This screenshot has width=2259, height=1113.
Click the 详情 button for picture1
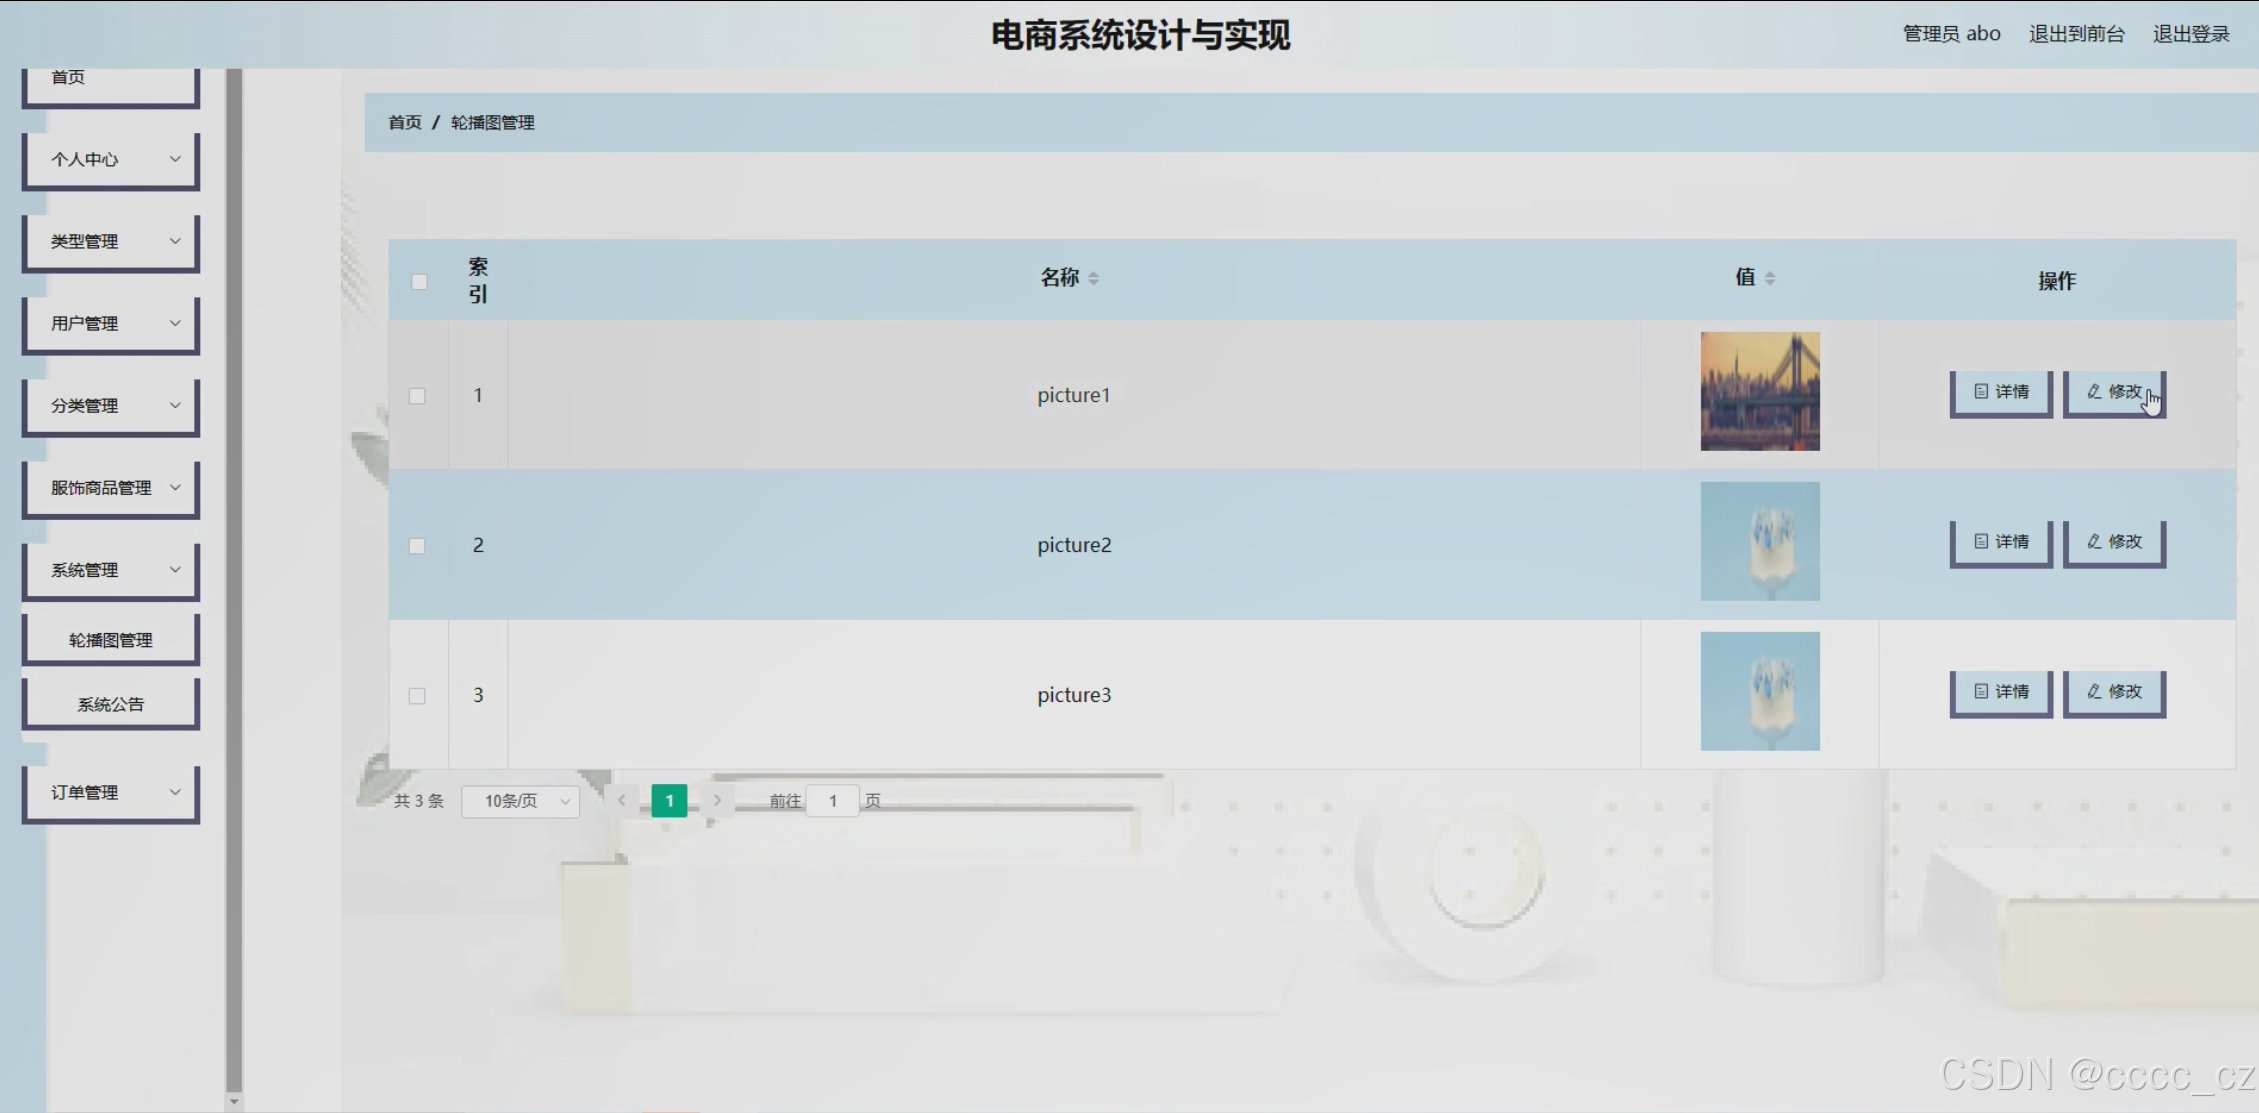click(x=2000, y=392)
